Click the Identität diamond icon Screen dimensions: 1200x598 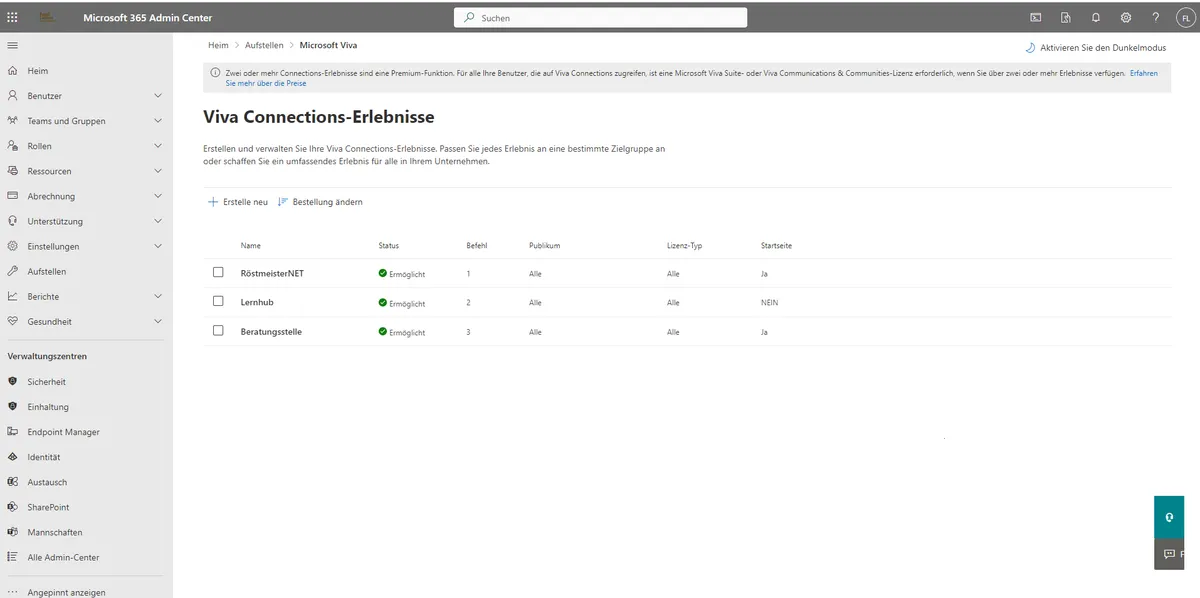13,457
